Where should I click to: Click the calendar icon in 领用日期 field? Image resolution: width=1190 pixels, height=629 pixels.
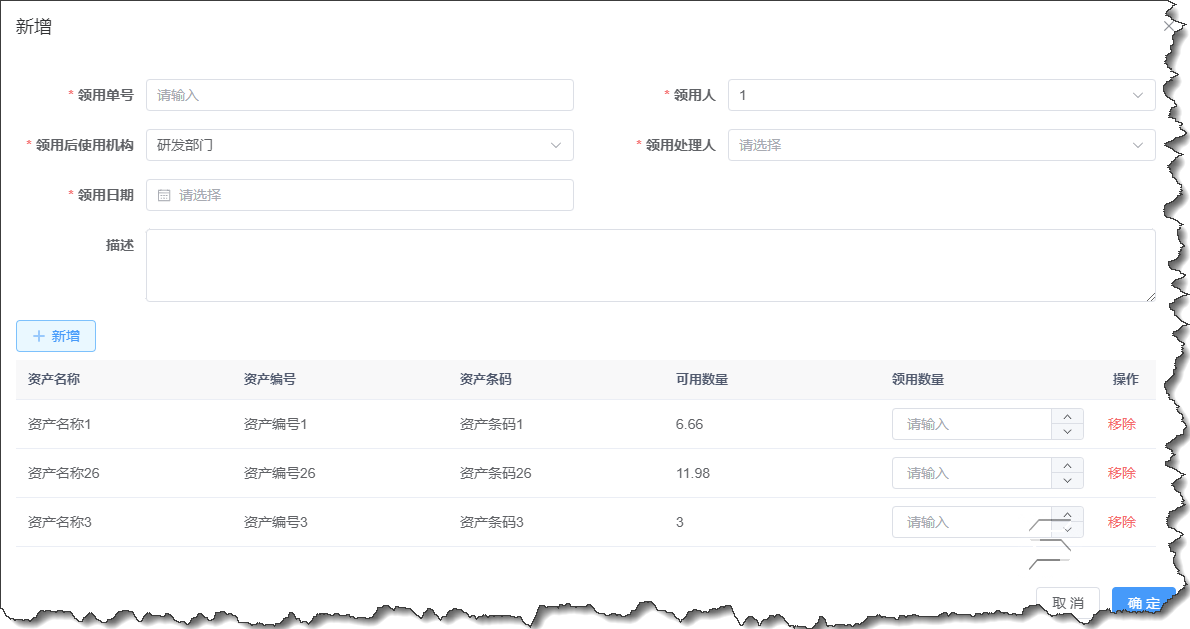[x=163, y=195]
